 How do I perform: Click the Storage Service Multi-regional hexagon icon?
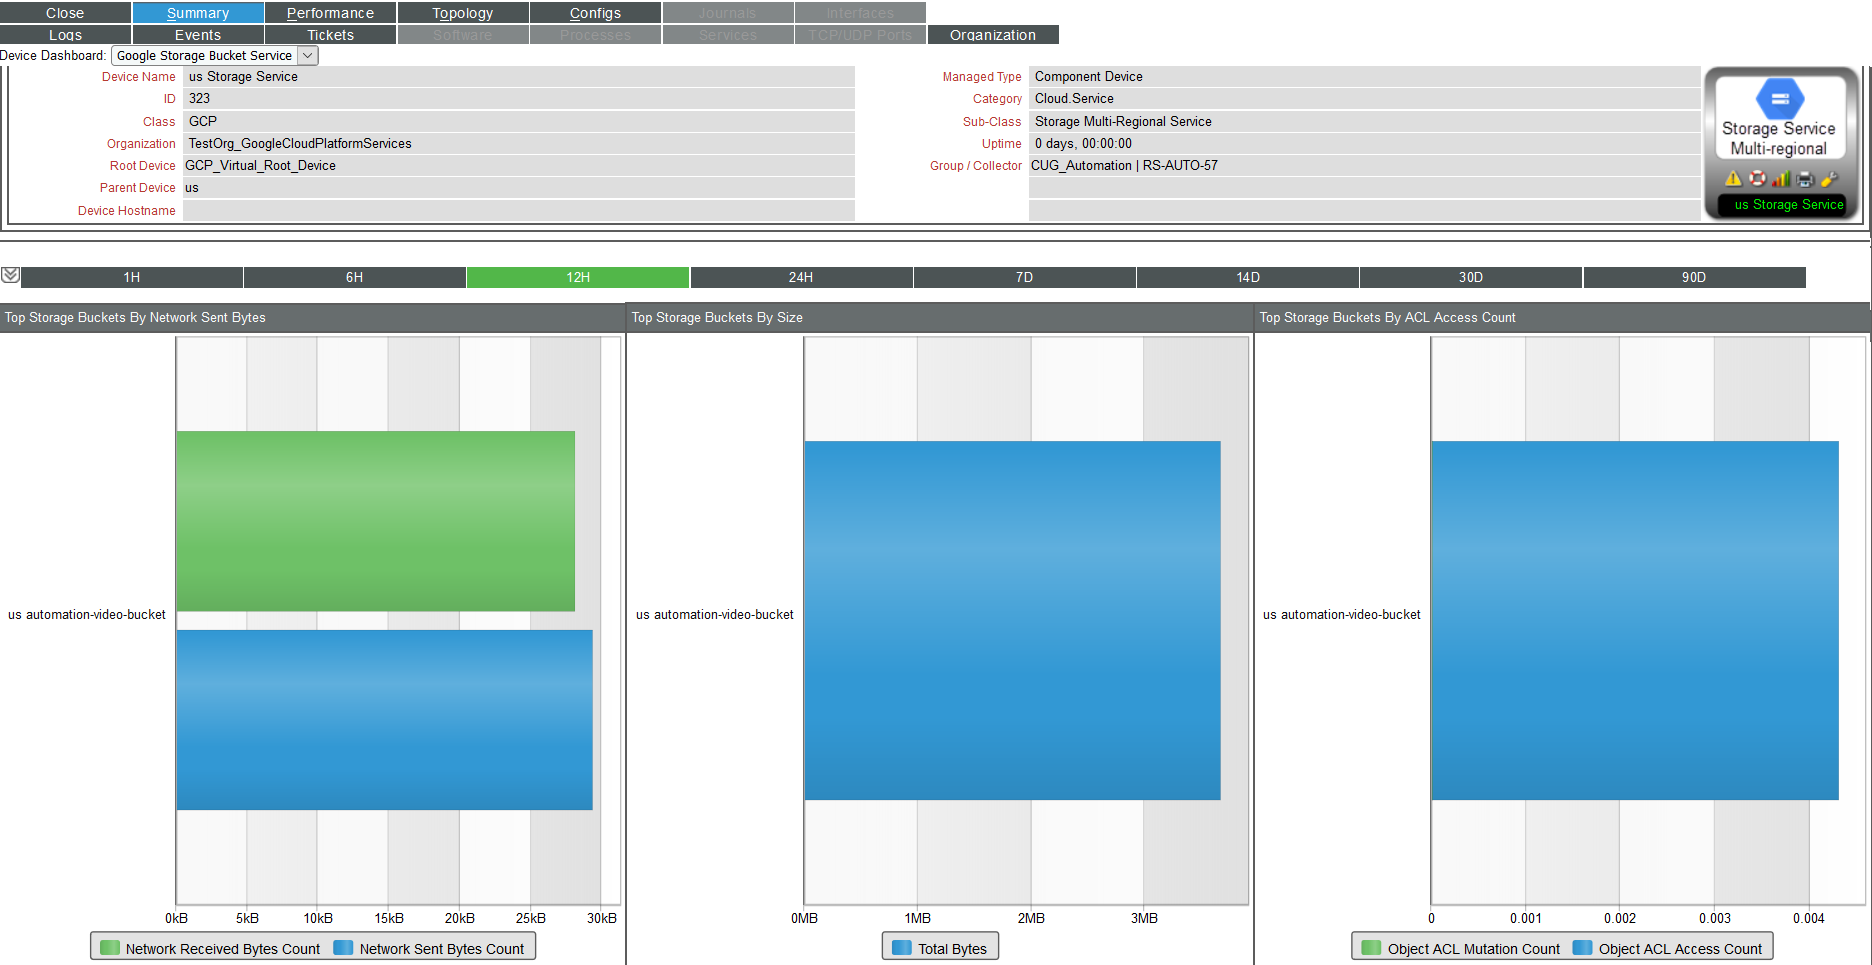[x=1781, y=98]
